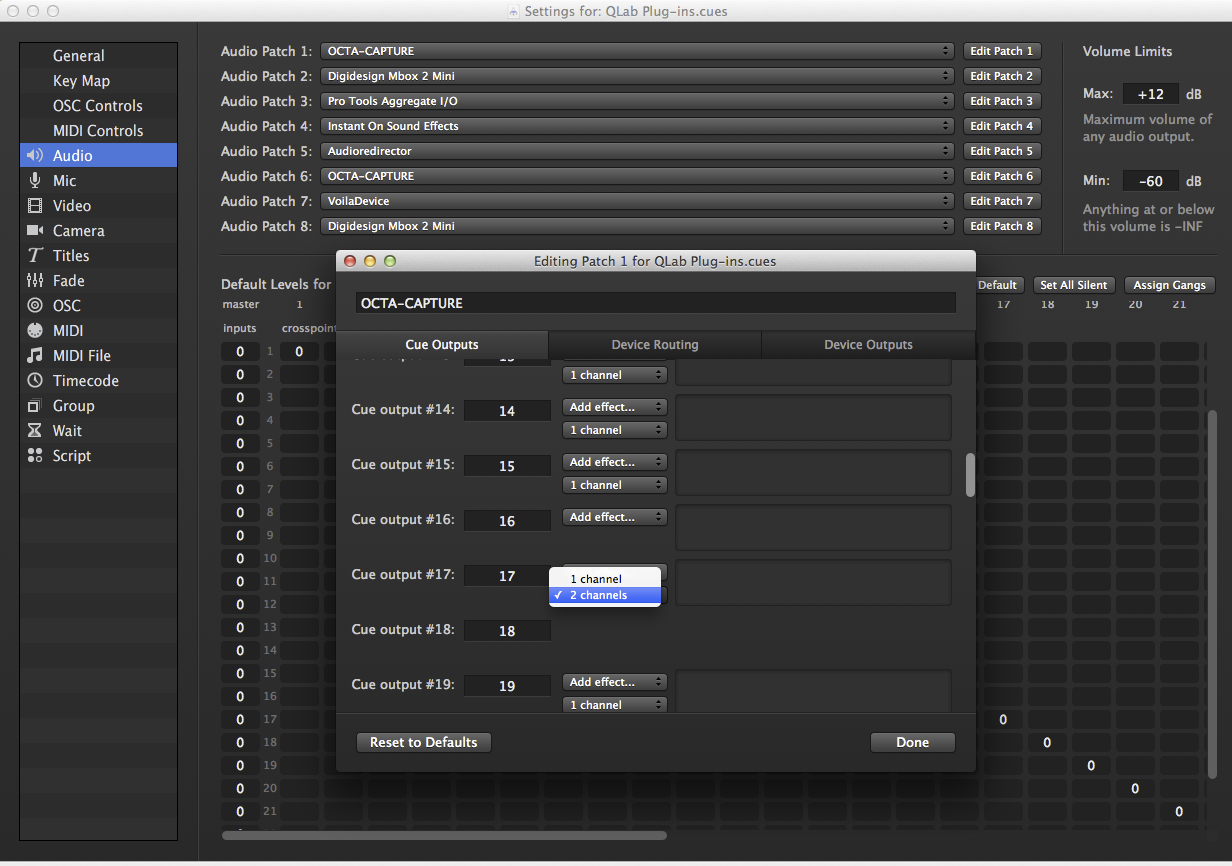Viewport: 1232px width, 866px height.
Task: Open Audio settings via speaker icon
Action: pos(35,156)
